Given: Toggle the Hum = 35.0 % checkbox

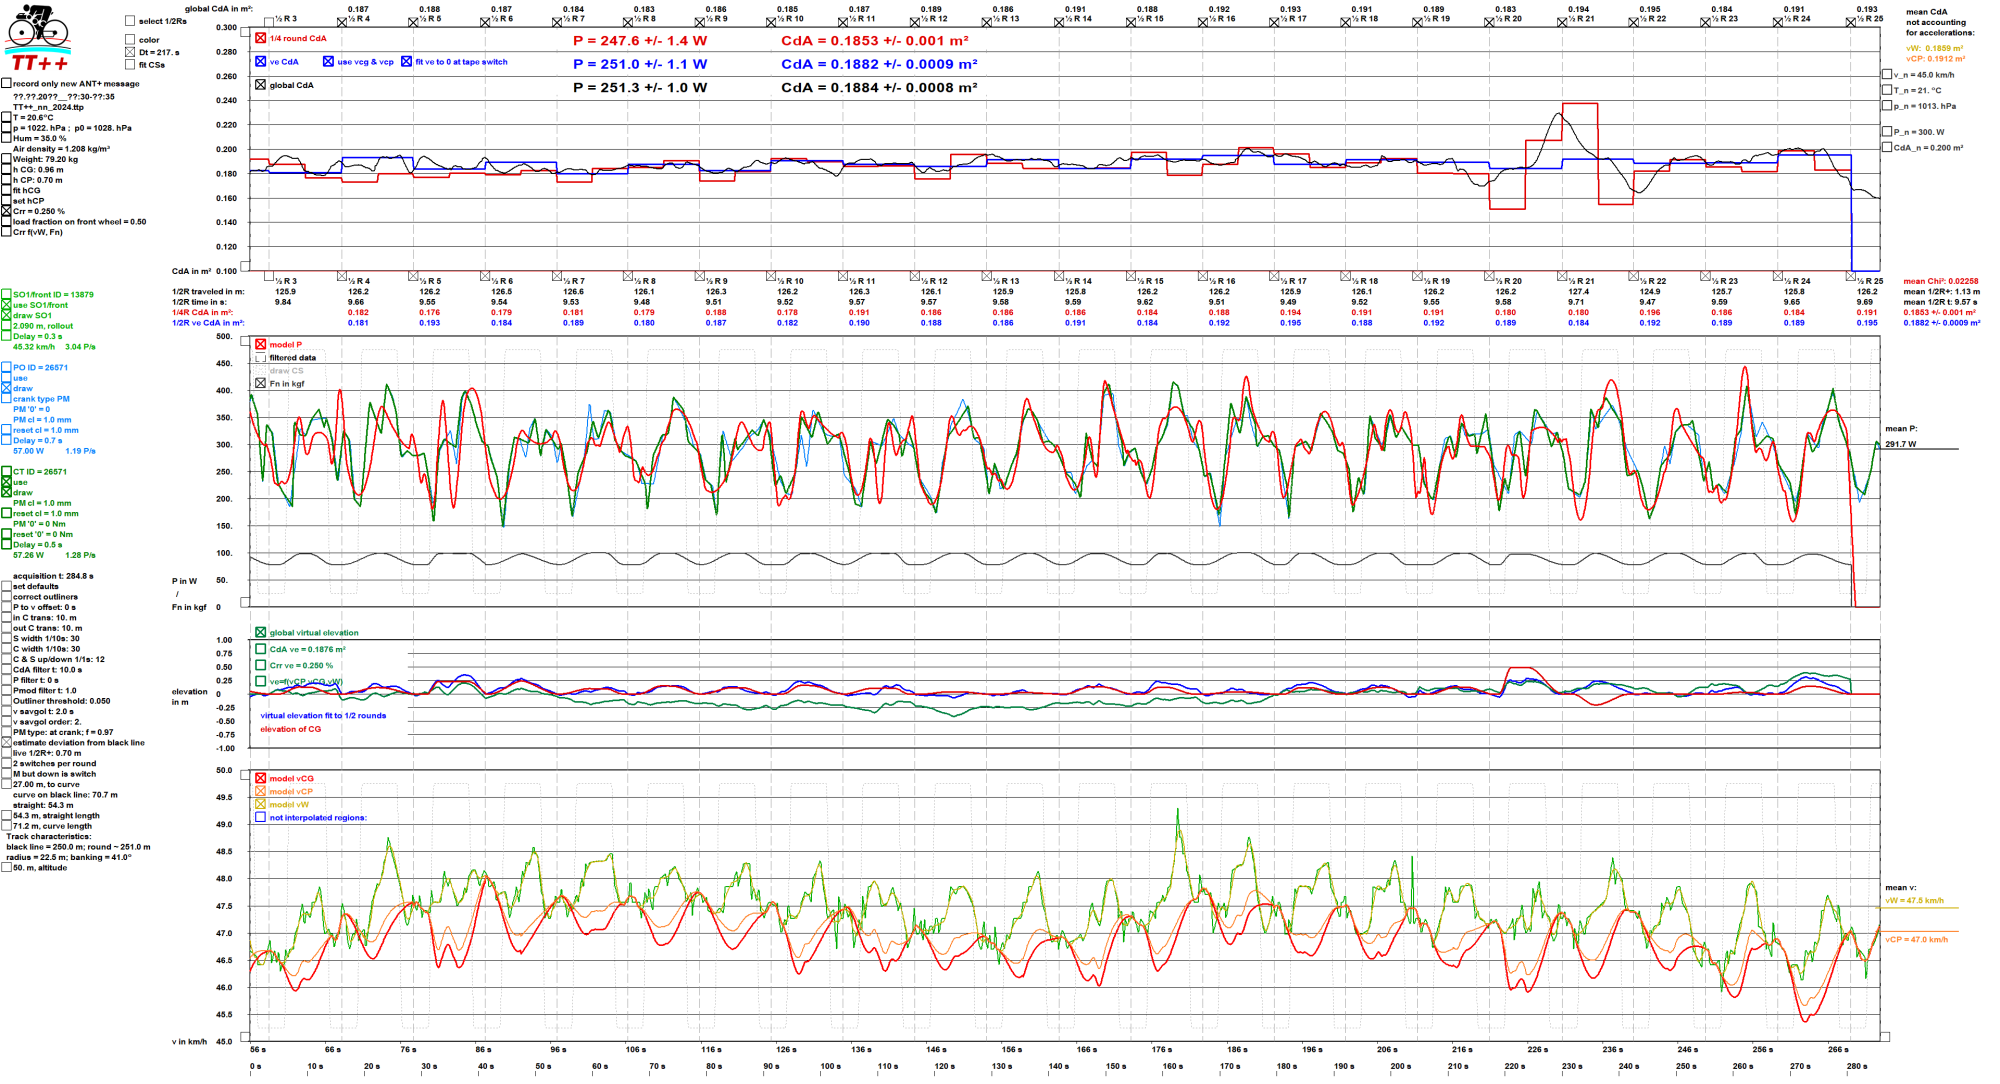Looking at the screenshot, I should click(6, 139).
